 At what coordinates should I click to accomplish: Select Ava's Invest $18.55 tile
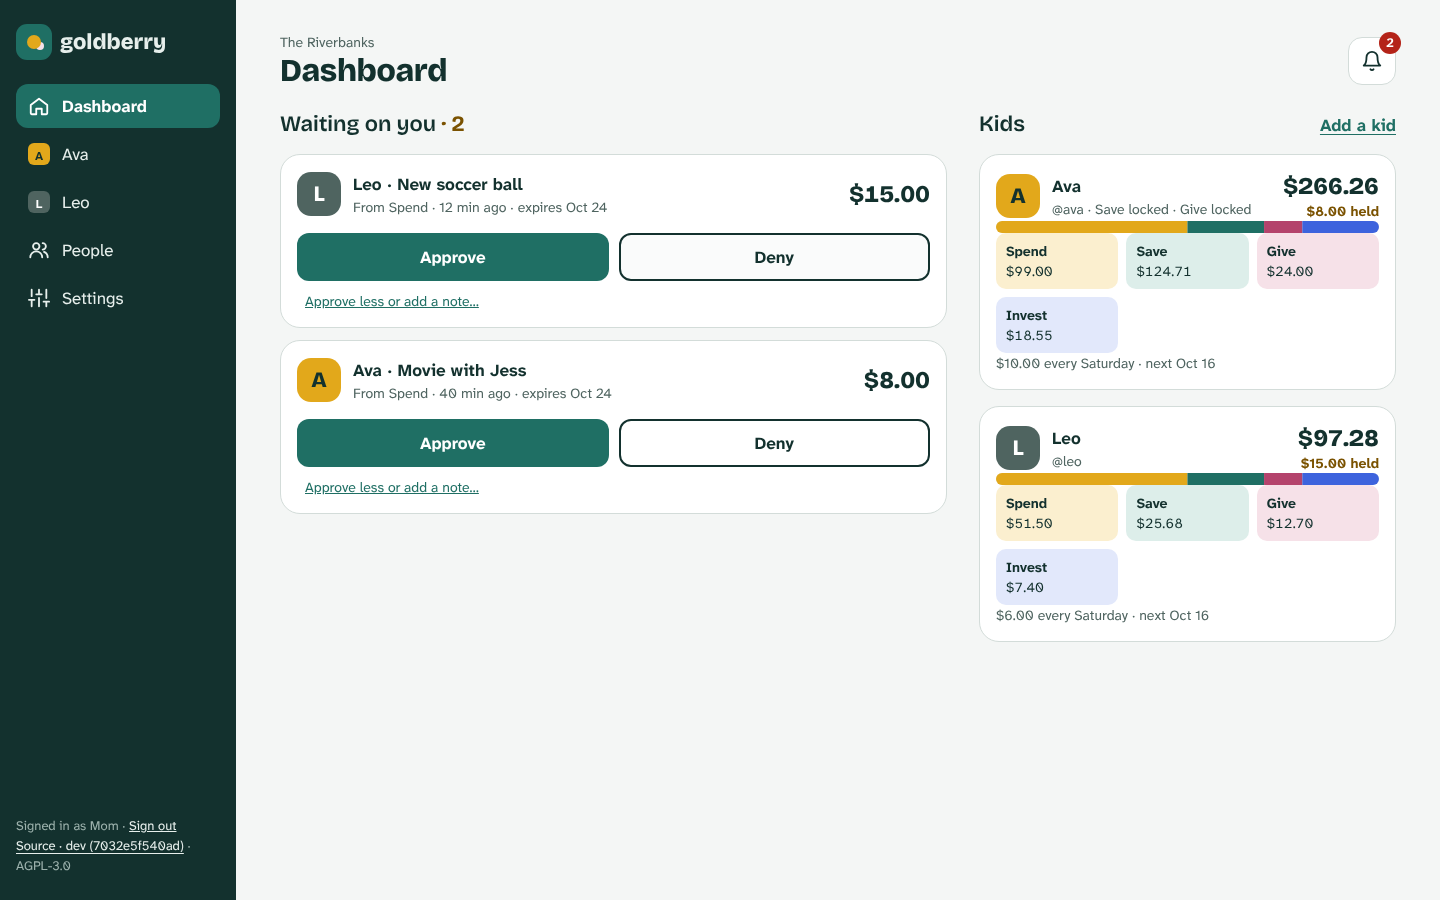tap(1057, 325)
